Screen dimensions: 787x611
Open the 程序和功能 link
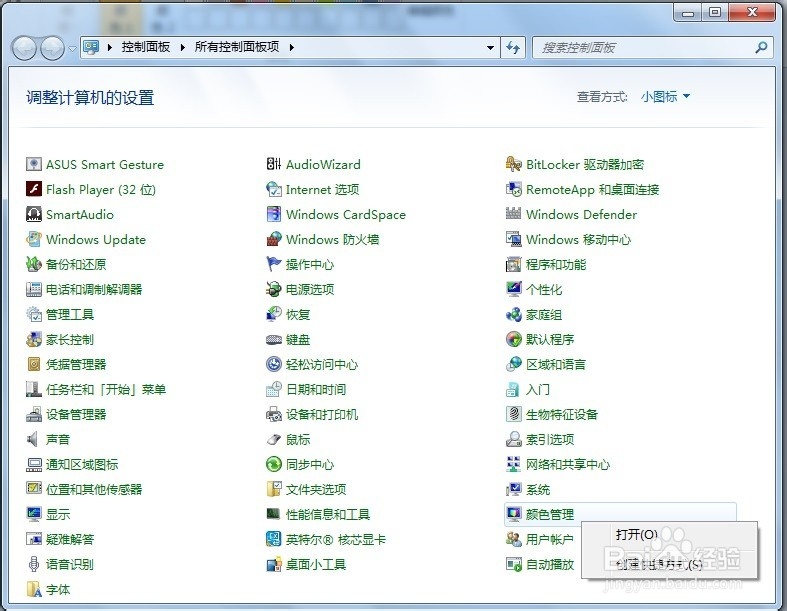(556, 264)
